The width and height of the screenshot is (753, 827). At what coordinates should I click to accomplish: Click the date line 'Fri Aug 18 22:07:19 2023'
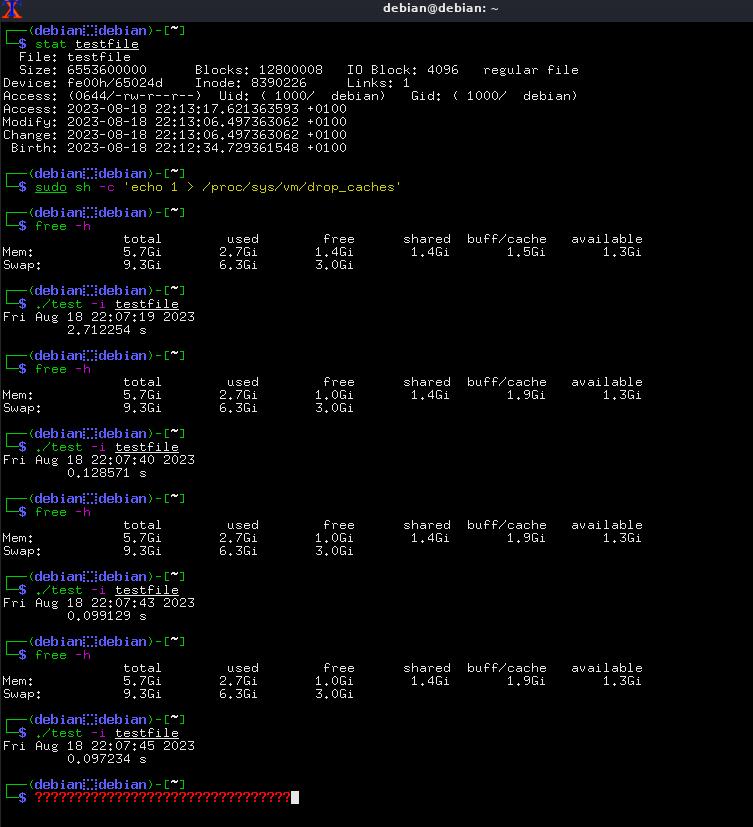[99, 317]
